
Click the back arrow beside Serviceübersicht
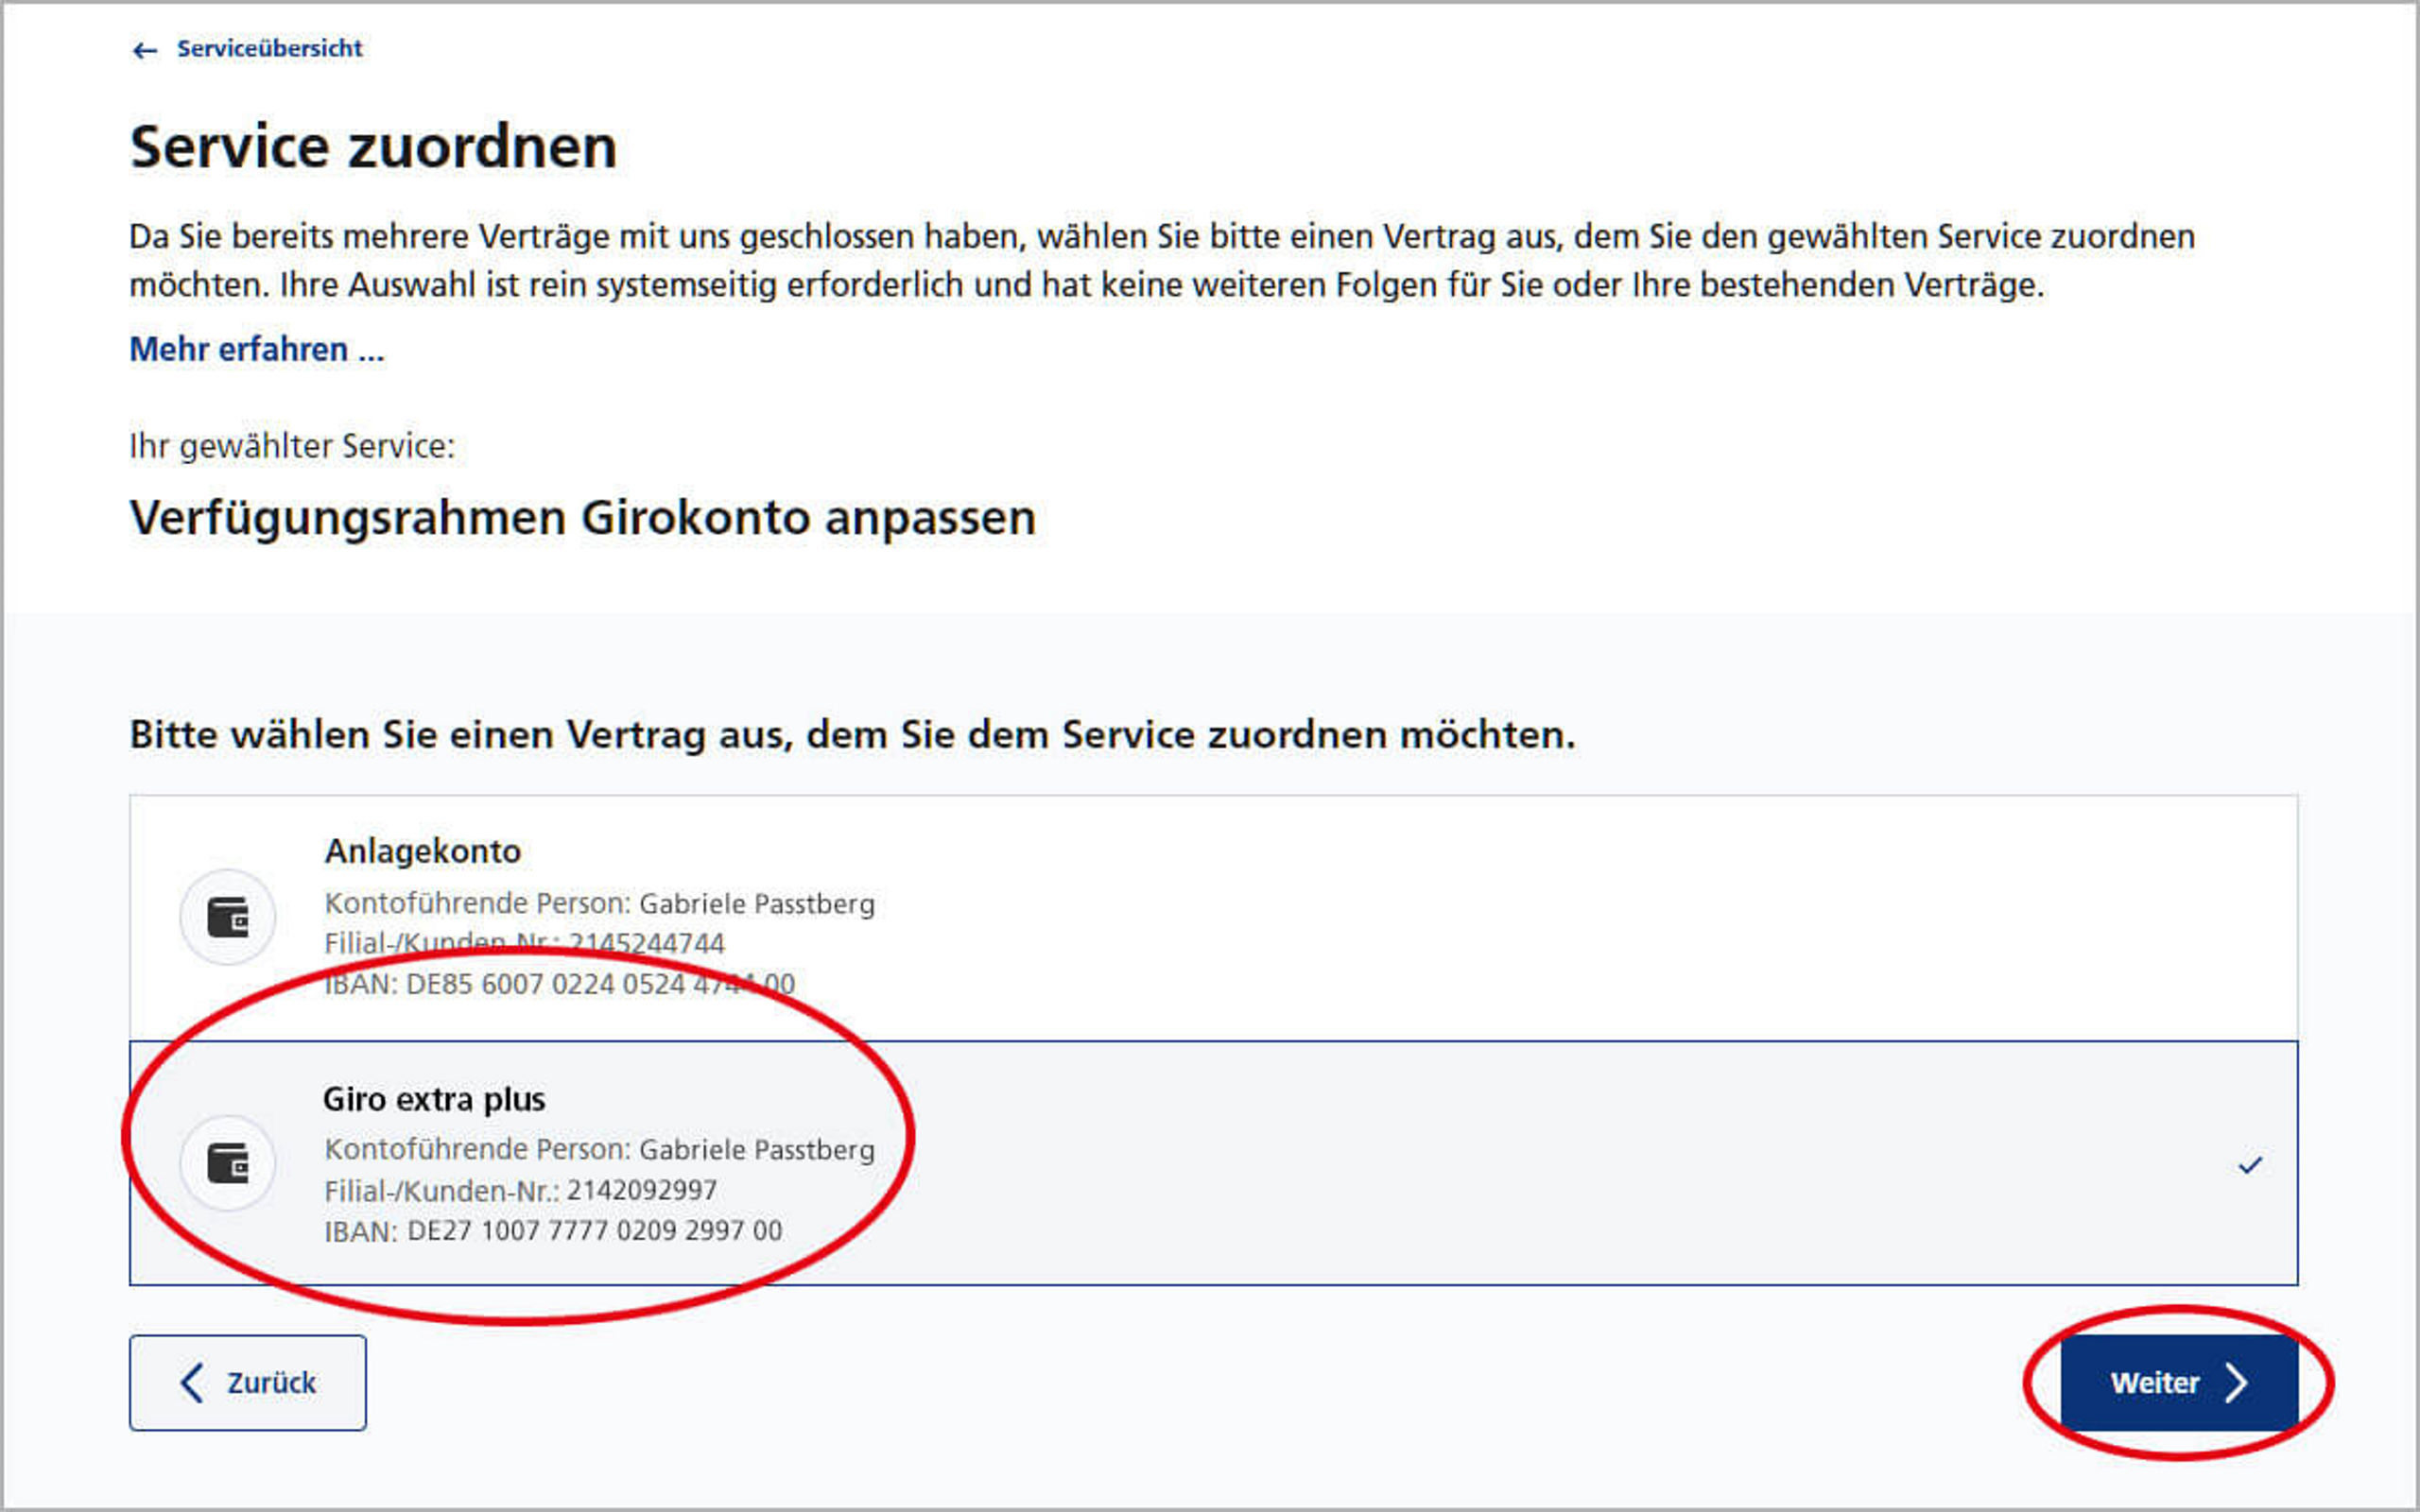(x=145, y=50)
